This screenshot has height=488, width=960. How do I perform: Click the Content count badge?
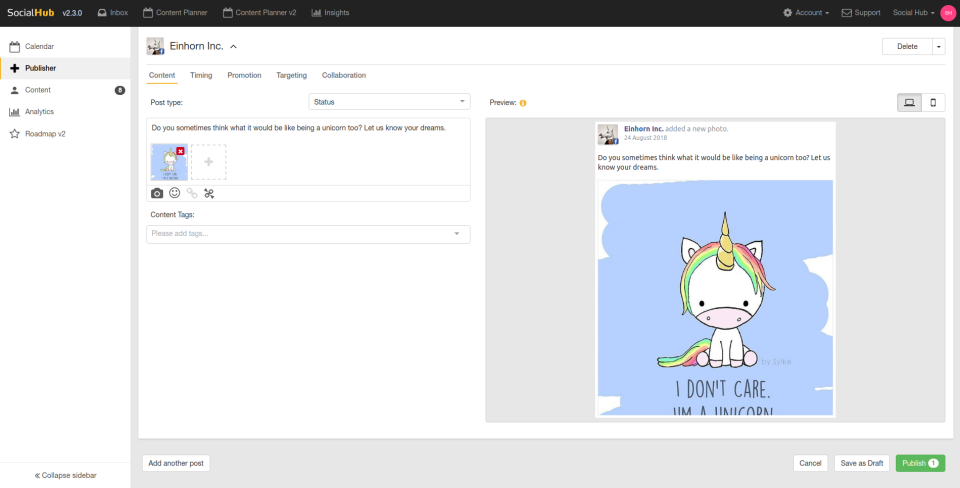[x=120, y=90]
